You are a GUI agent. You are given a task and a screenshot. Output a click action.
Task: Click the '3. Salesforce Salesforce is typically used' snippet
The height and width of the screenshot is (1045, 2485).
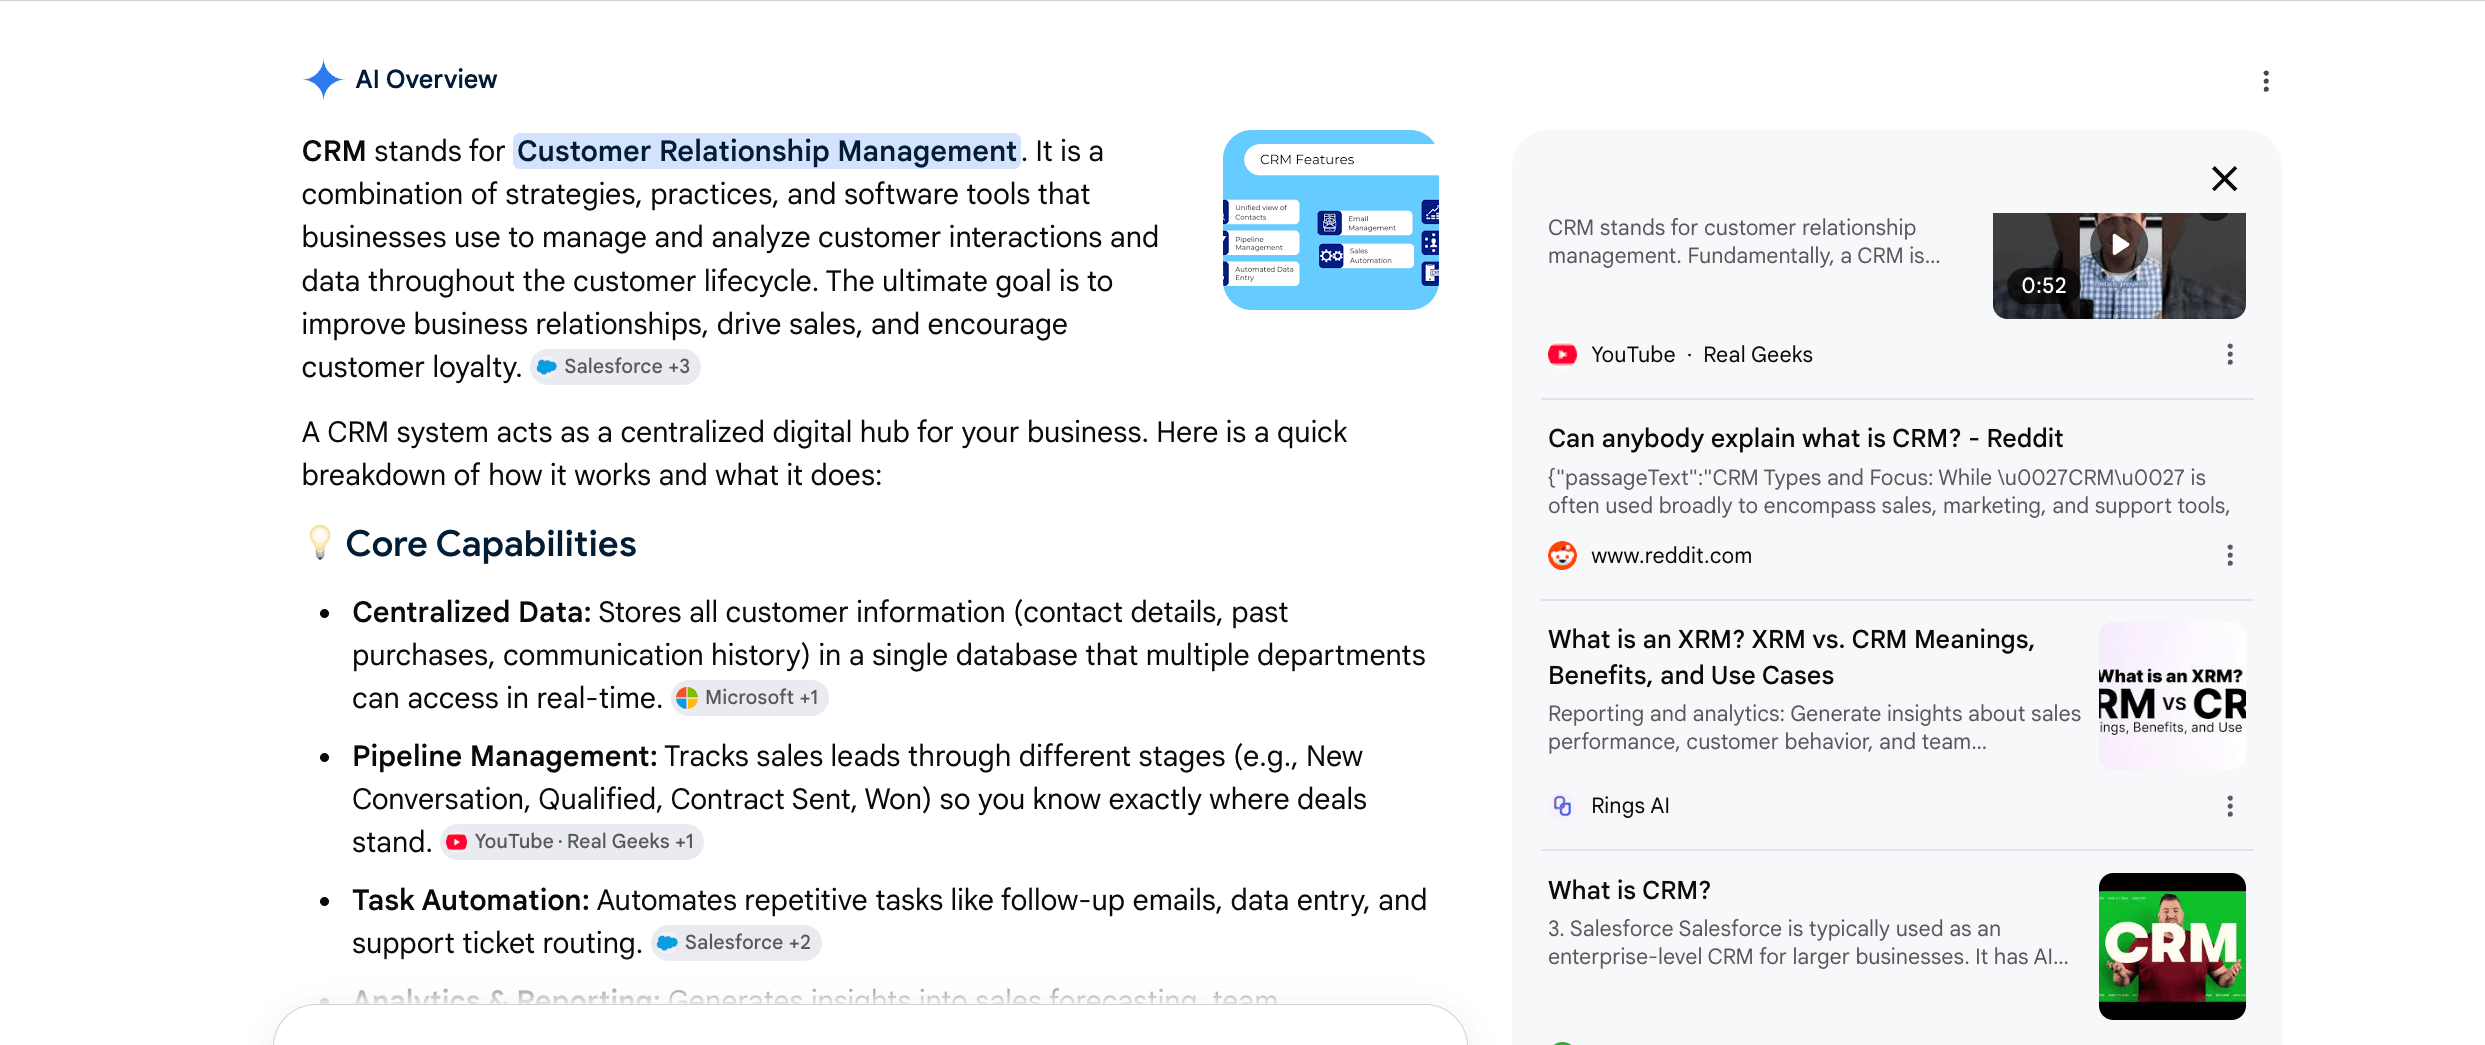click(1808, 942)
